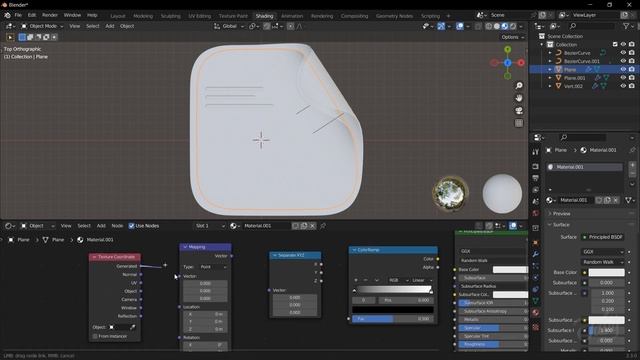Toggle camera view icon in viewport
Viewport: 640px width, 360px height.
point(519,111)
